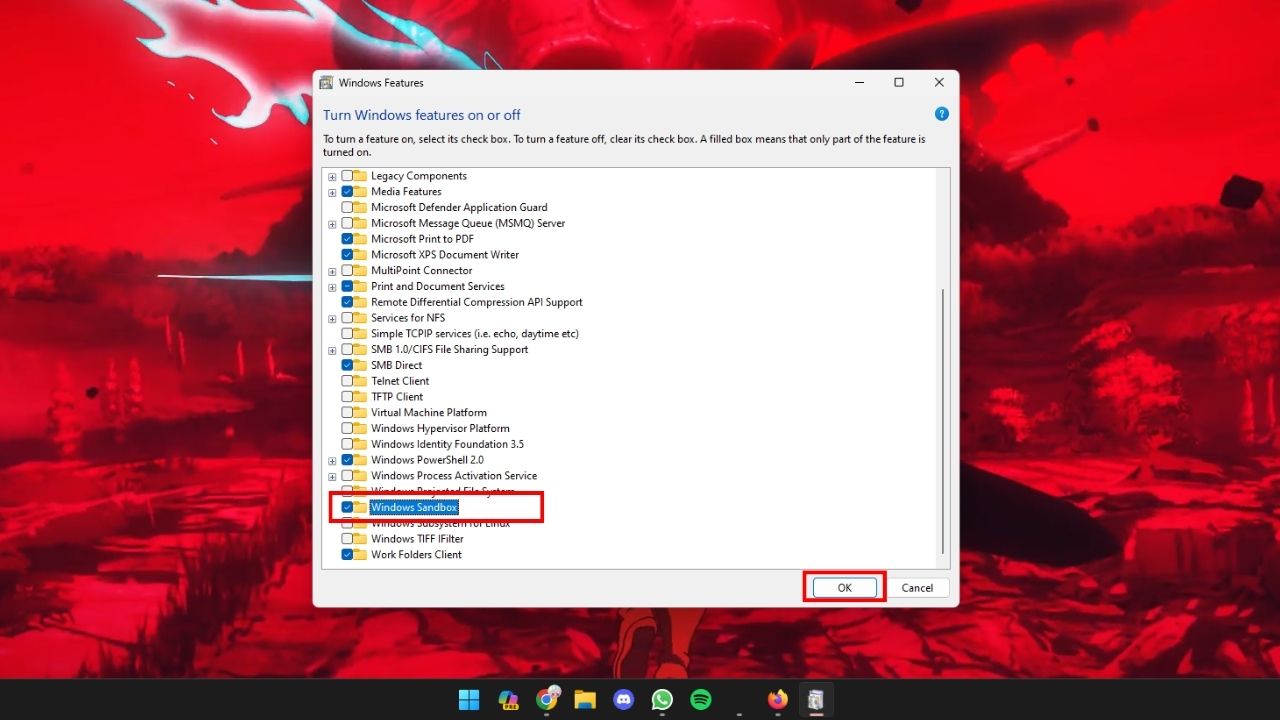Click the features list vertical scrollbar
This screenshot has height=720, width=1280.
943,420
